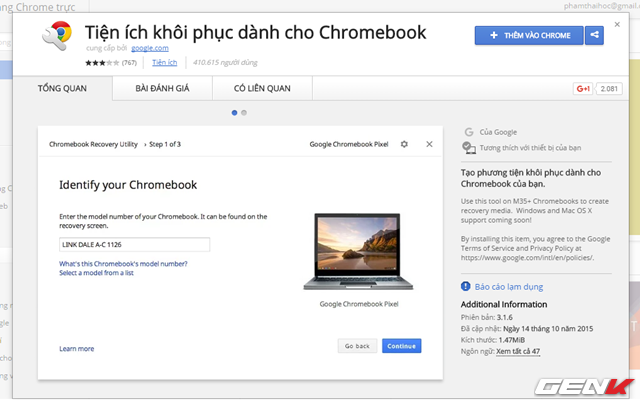The height and width of the screenshot is (400, 640).
Task: Close the recovery utility screenshot window
Action: click(429, 144)
